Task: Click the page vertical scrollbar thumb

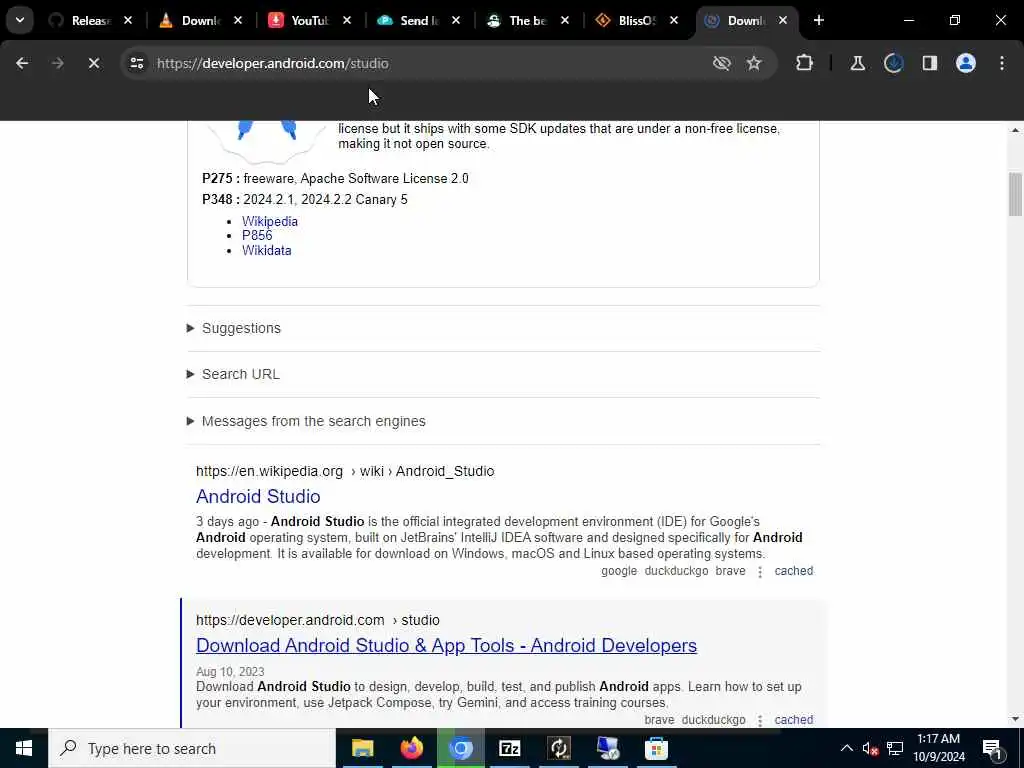Action: click(x=1015, y=194)
